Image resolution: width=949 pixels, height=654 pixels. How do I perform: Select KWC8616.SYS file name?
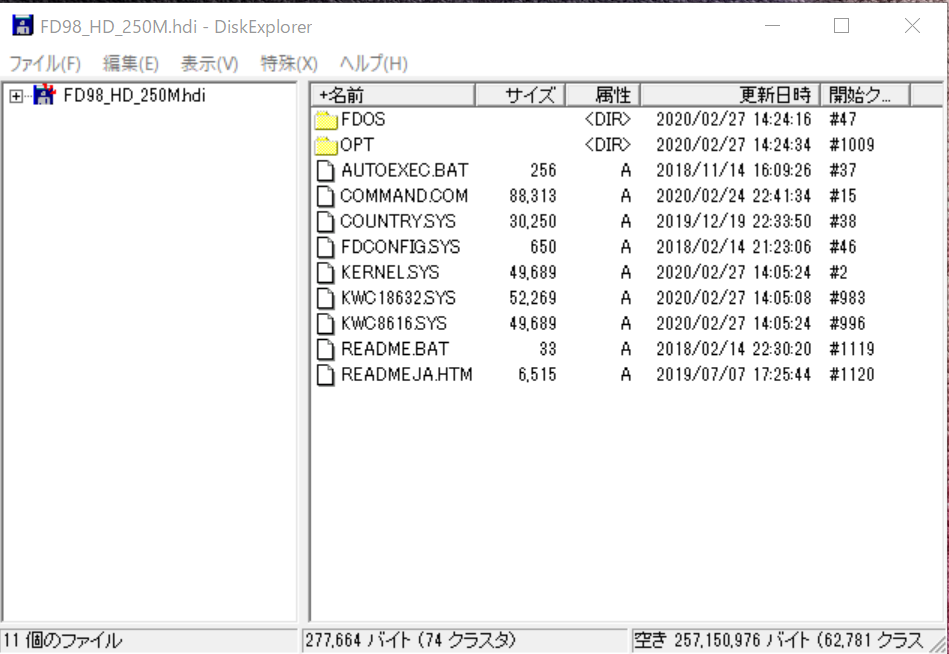point(394,324)
